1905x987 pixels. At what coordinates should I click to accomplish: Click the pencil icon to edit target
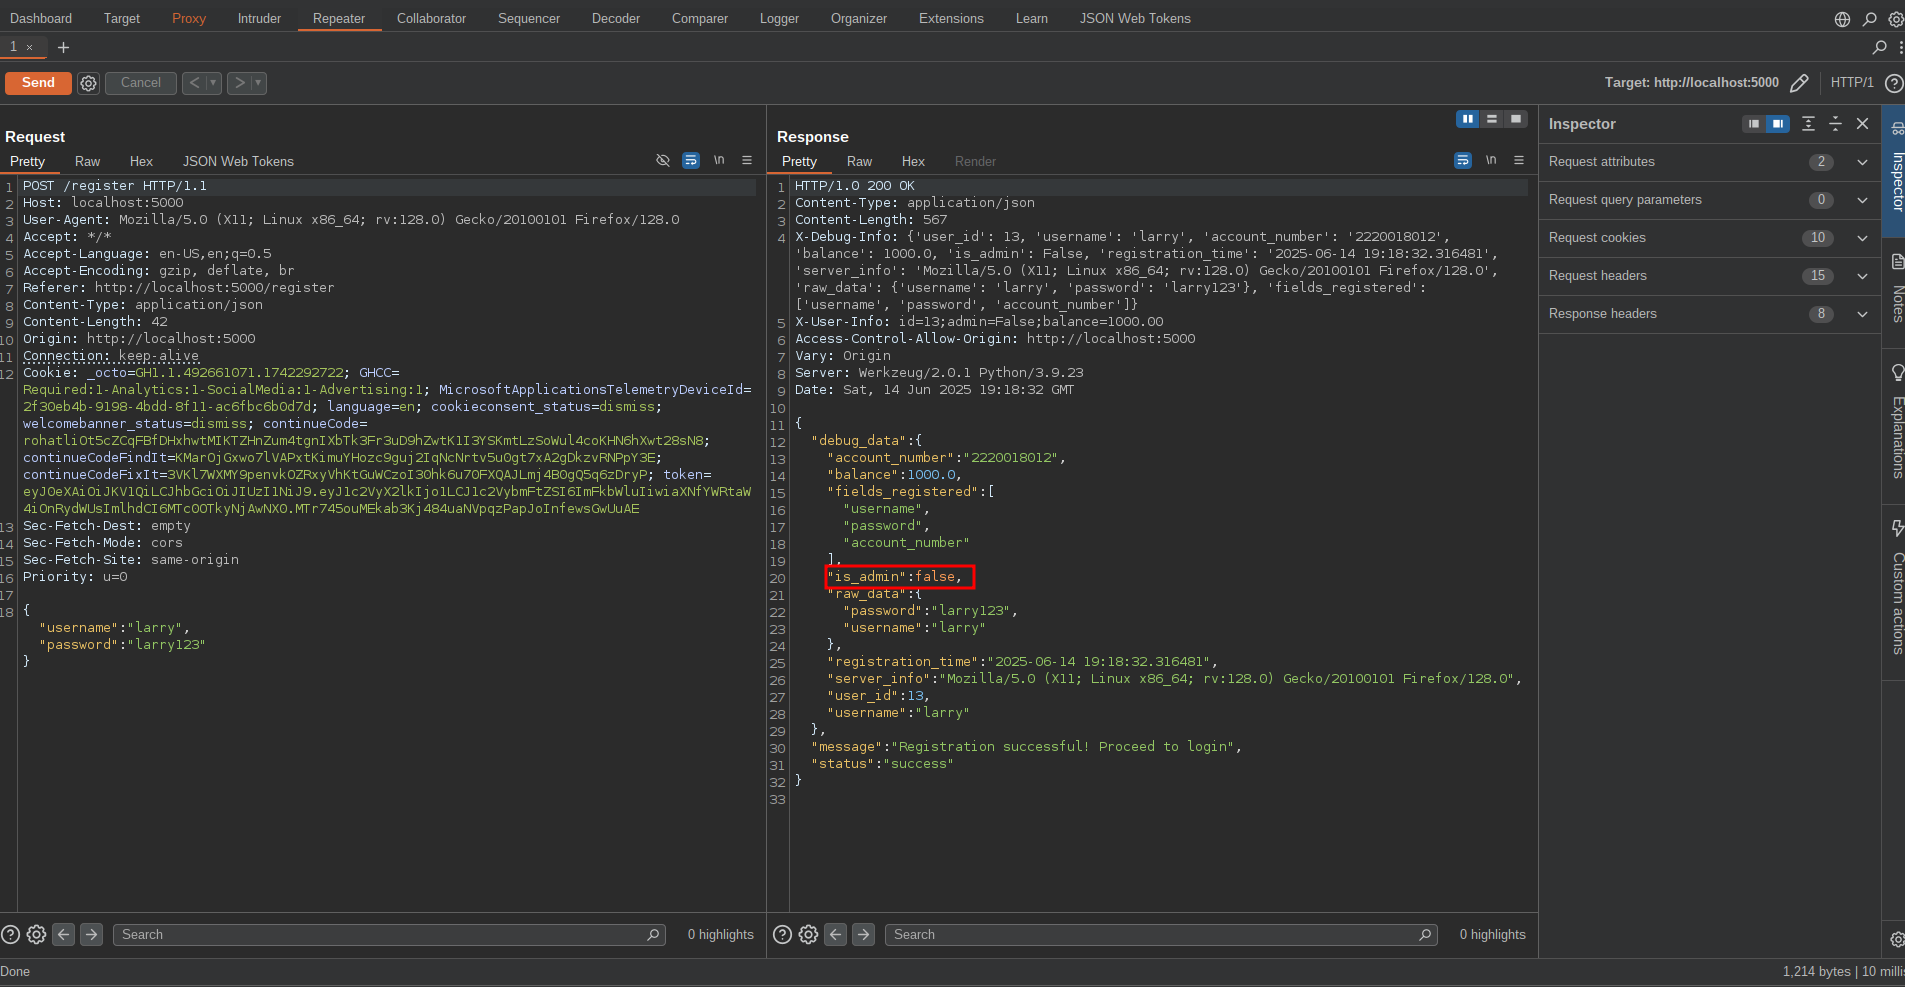[x=1799, y=83]
